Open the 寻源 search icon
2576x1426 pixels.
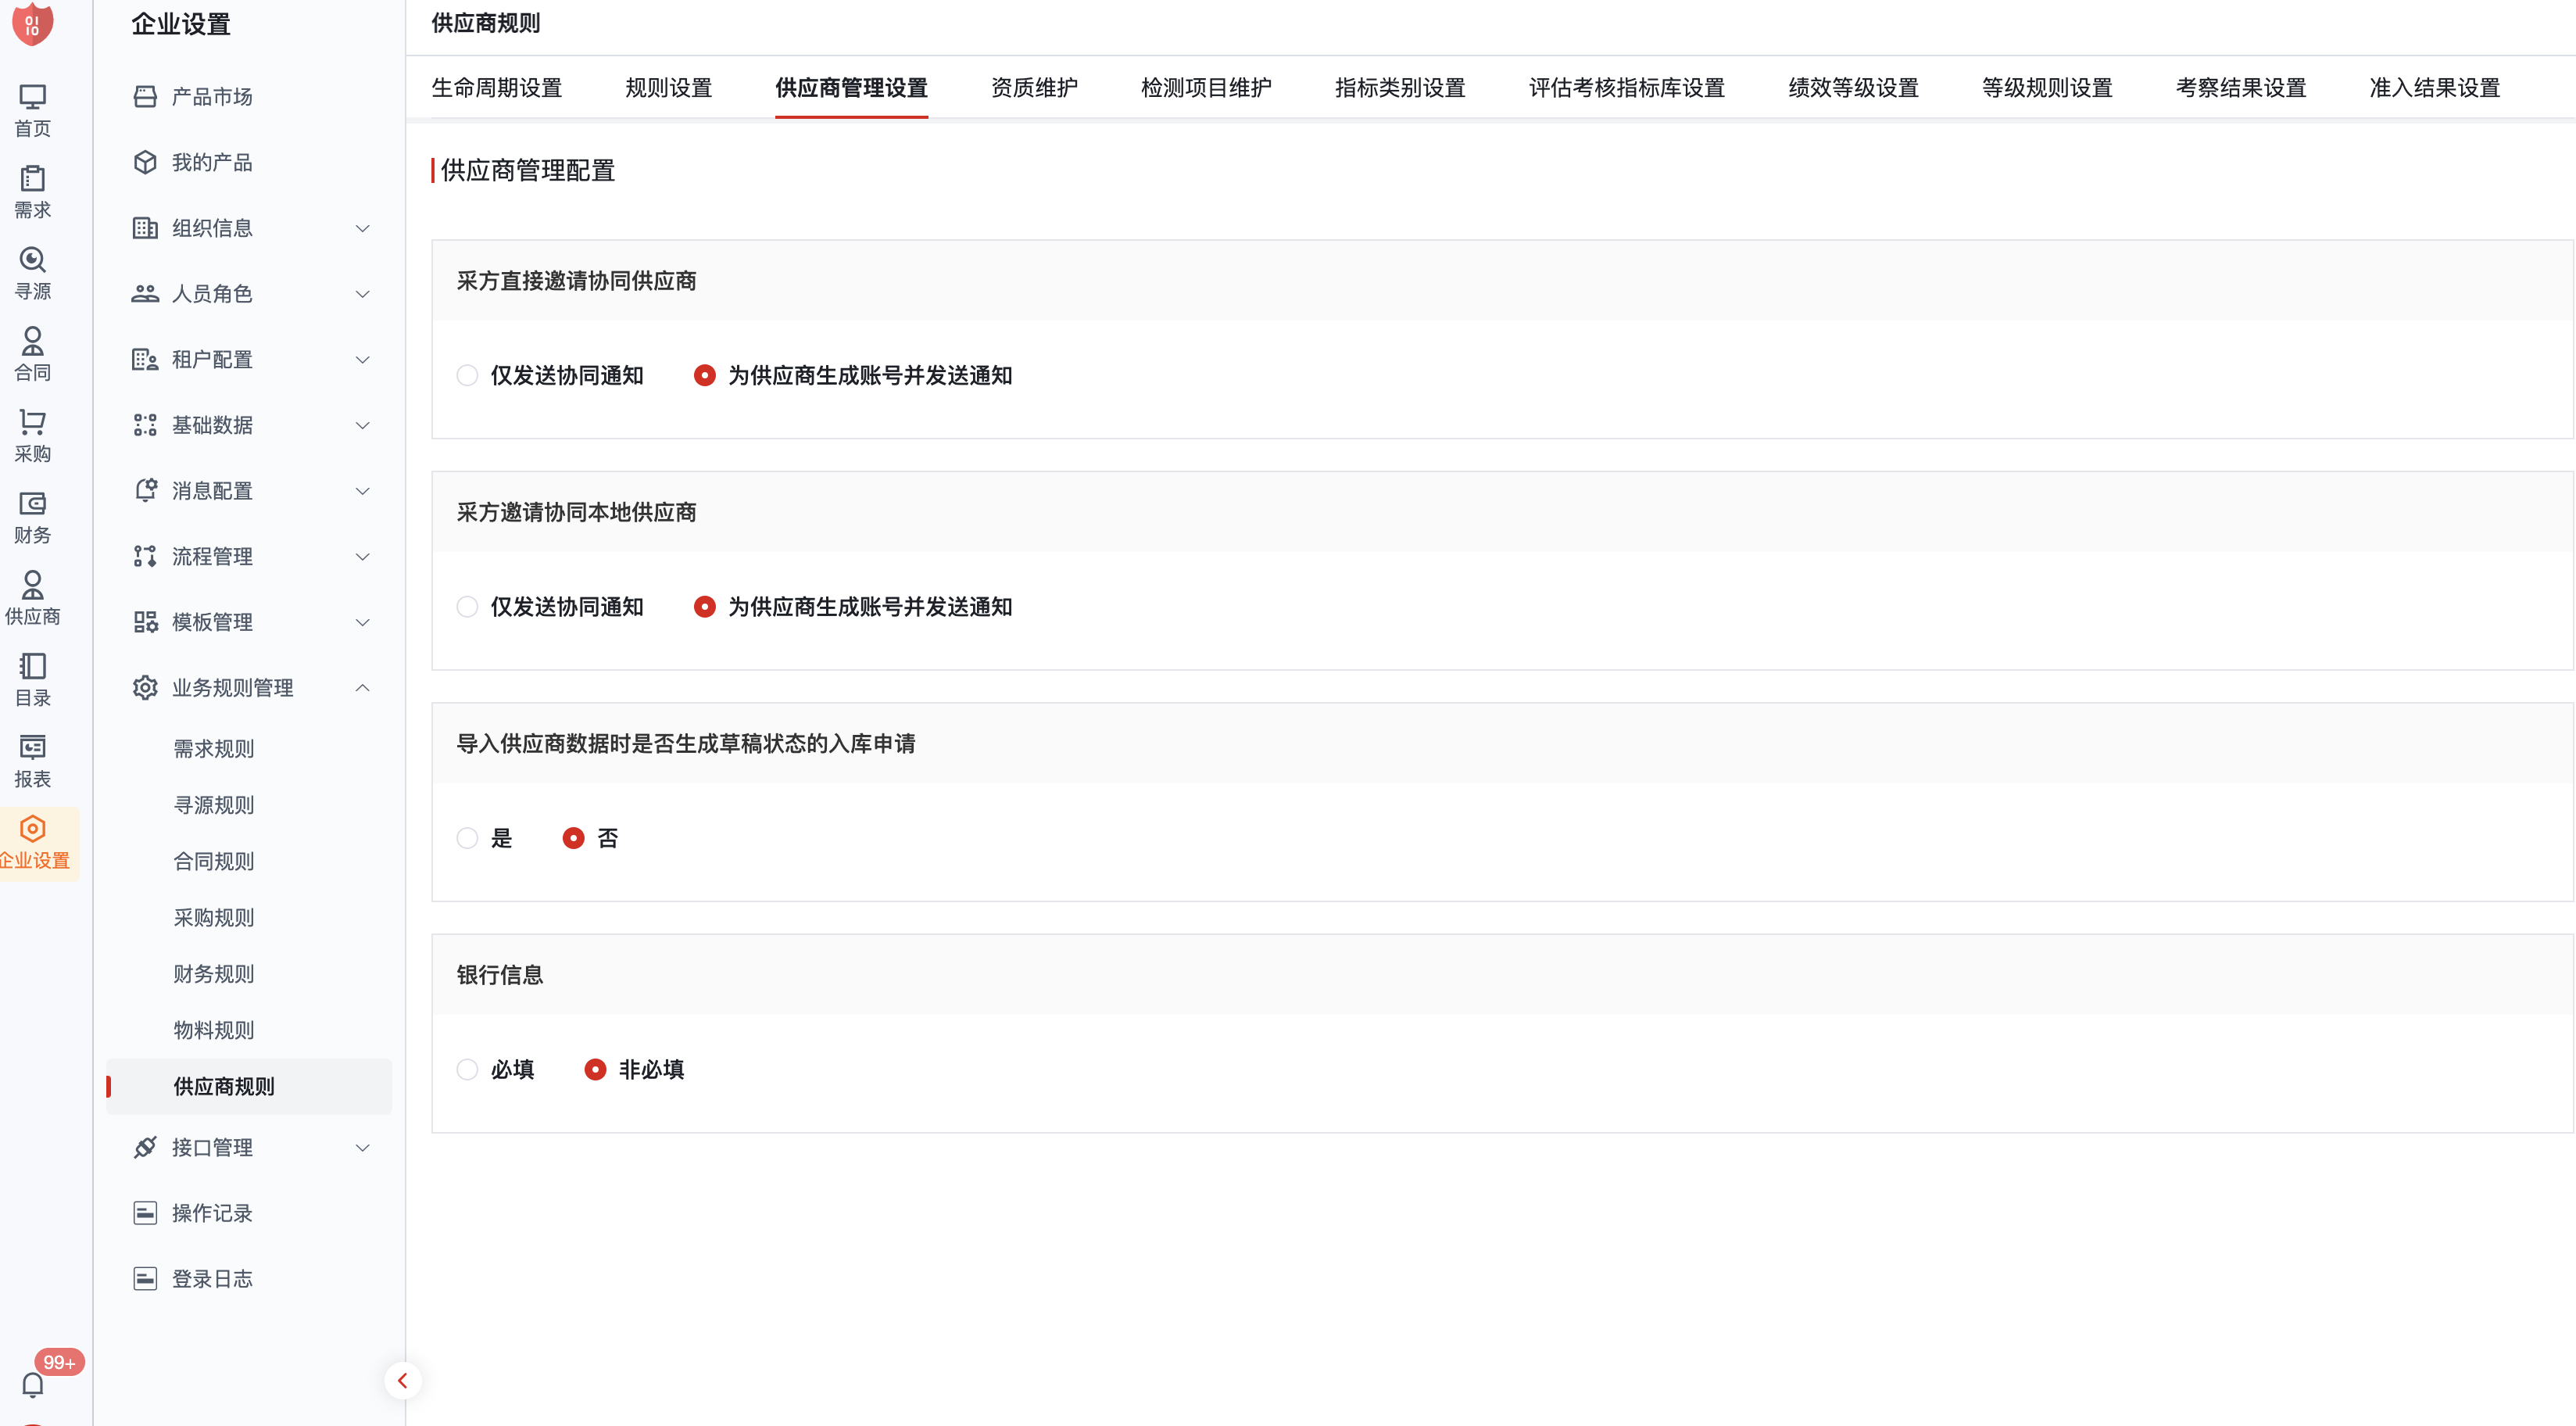32,260
